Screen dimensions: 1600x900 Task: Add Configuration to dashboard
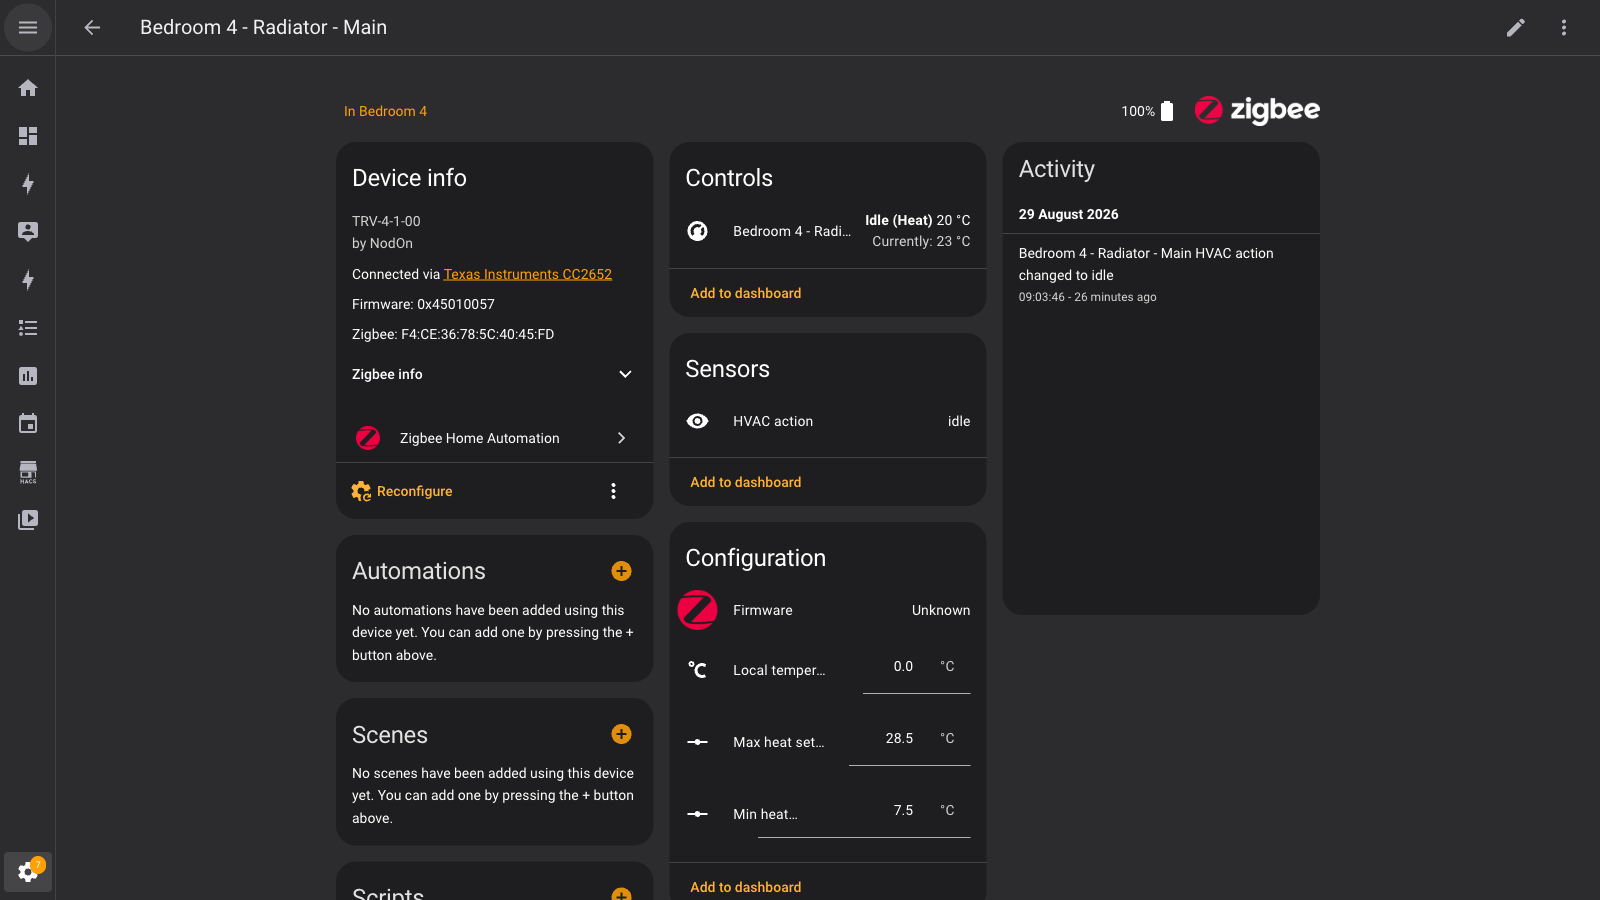[746, 887]
